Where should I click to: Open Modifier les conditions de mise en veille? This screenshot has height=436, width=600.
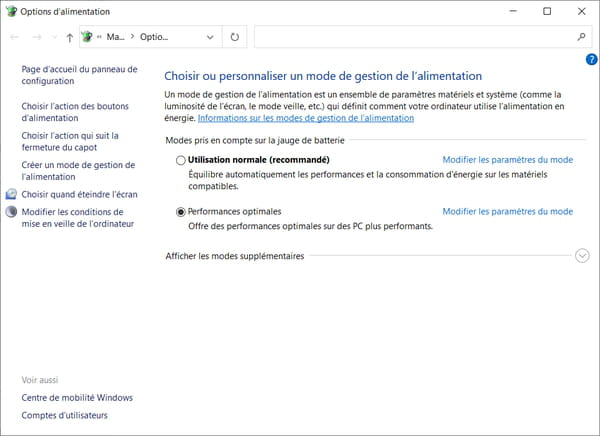(78, 218)
